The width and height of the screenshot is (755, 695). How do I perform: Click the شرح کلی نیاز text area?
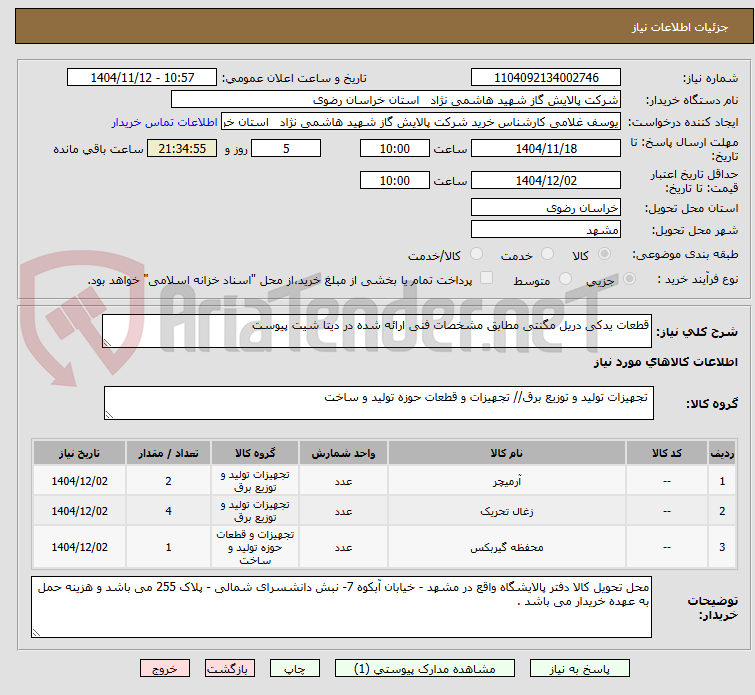coord(377,331)
